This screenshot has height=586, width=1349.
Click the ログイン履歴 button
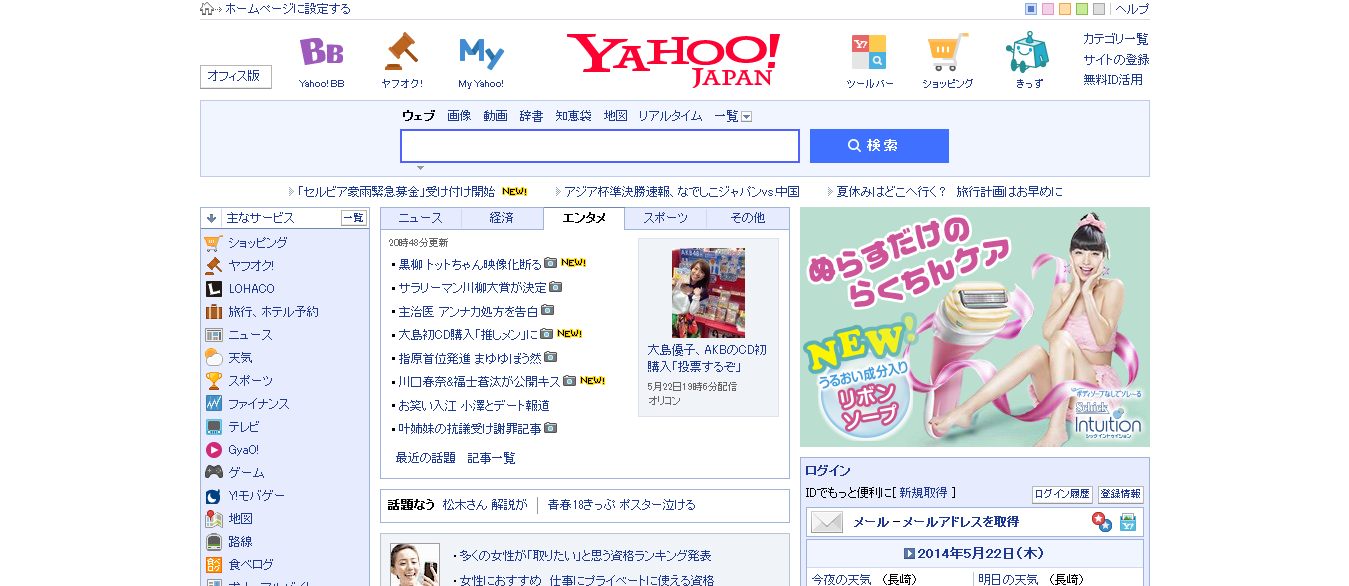pyautogui.click(x=1062, y=494)
